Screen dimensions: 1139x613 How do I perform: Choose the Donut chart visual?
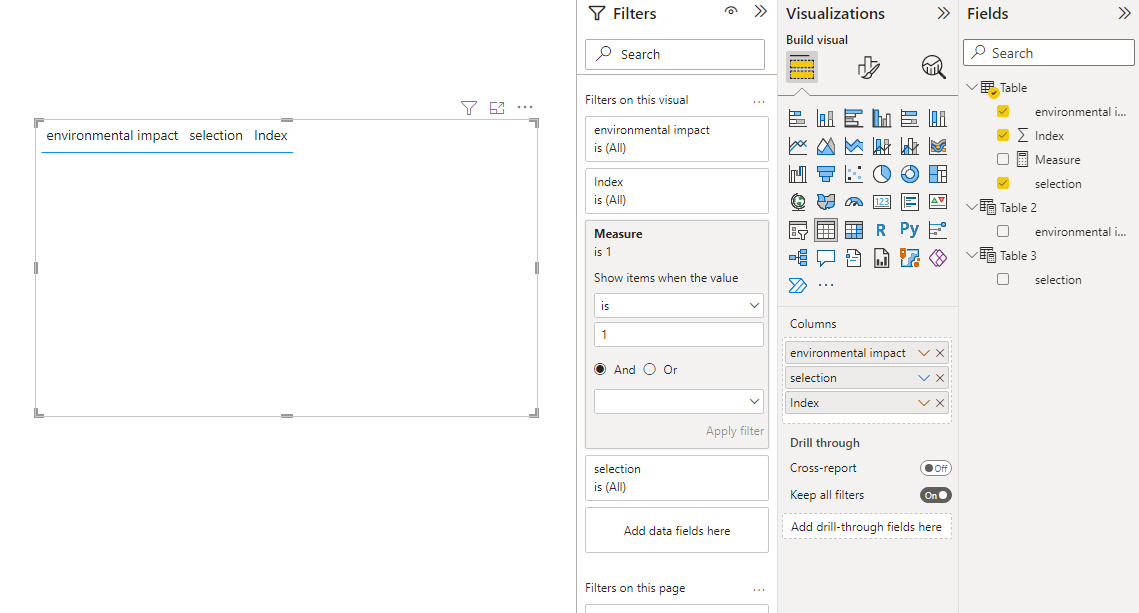click(x=909, y=174)
